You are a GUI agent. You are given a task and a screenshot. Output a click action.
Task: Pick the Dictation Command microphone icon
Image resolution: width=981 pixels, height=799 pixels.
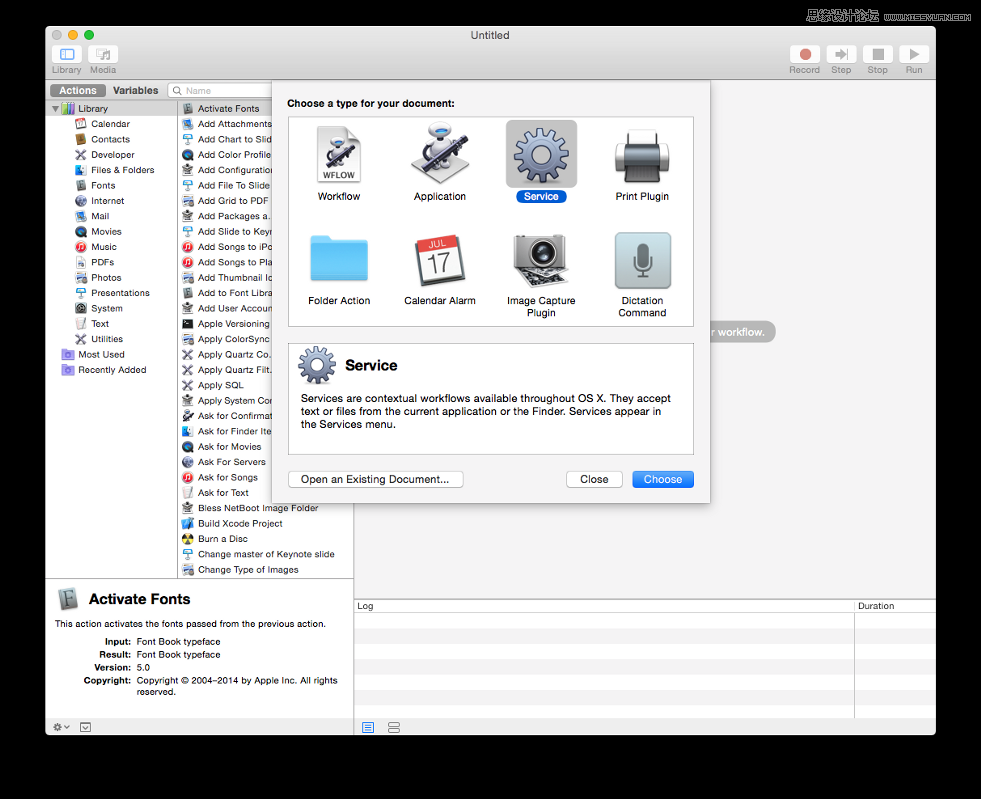point(643,260)
